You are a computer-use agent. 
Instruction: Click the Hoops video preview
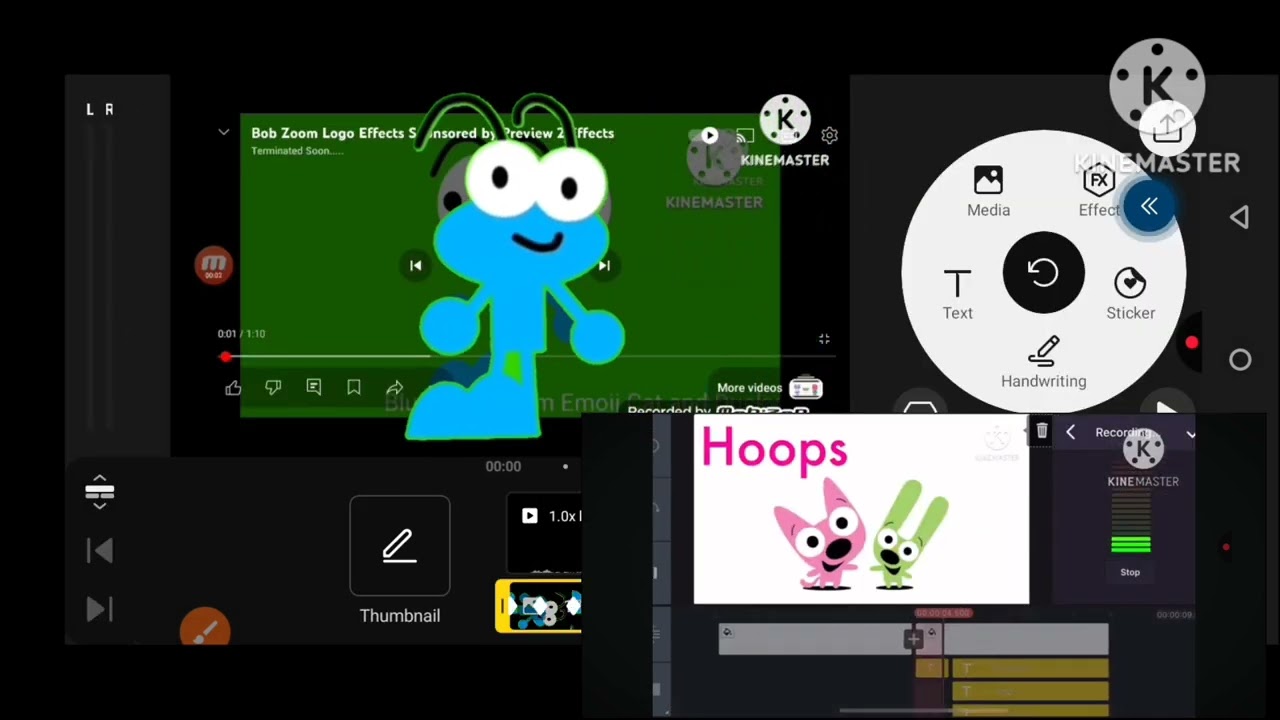(x=861, y=509)
